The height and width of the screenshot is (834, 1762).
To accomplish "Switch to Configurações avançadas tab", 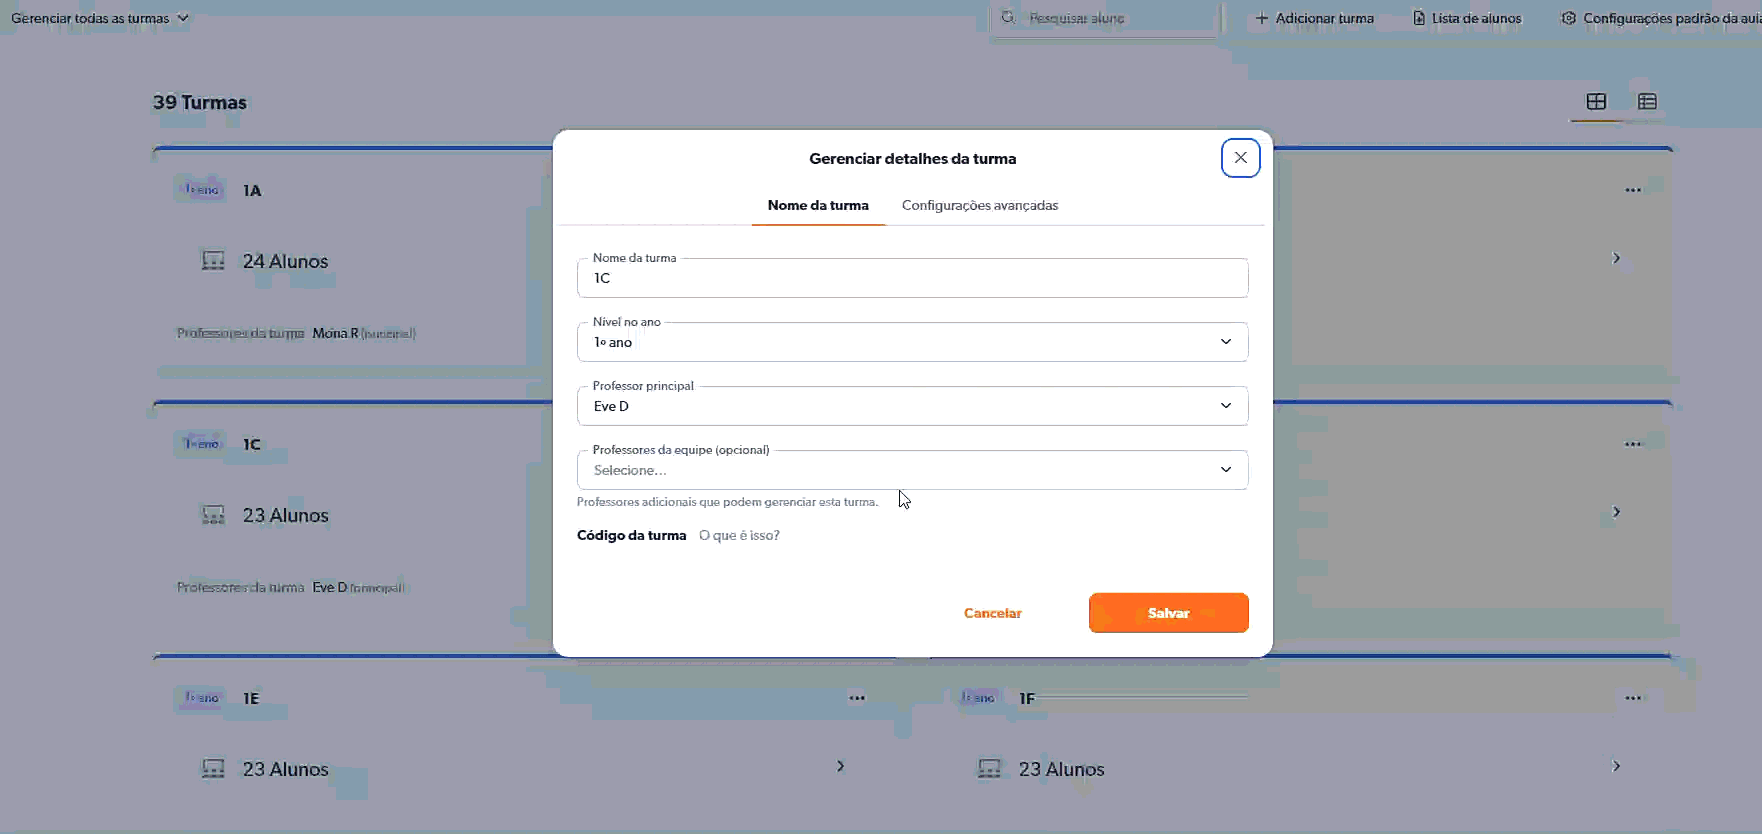I will point(979,205).
